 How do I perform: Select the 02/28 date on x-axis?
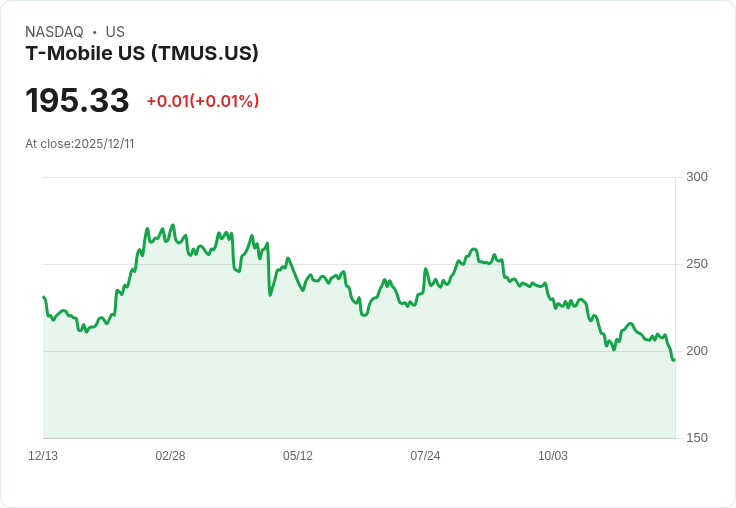170,456
